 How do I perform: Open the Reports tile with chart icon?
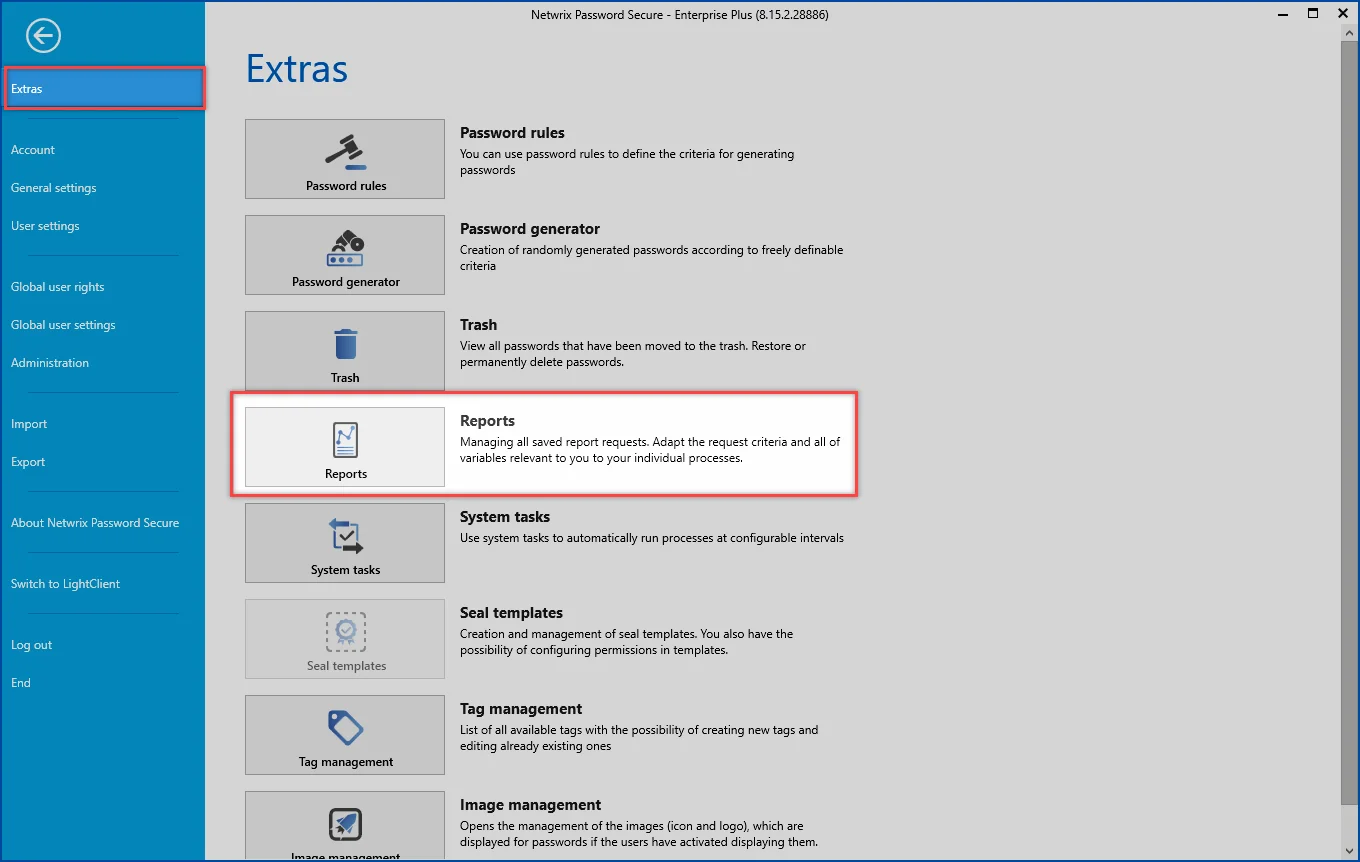[345, 447]
